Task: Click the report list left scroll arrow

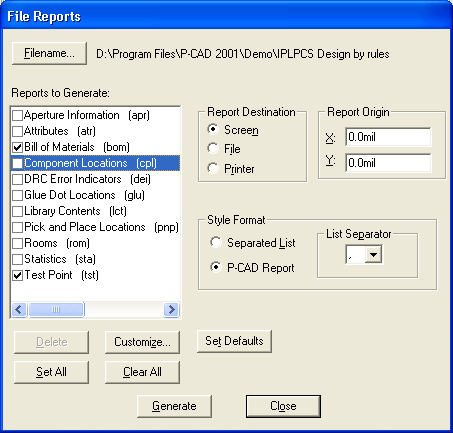Action: [19, 310]
